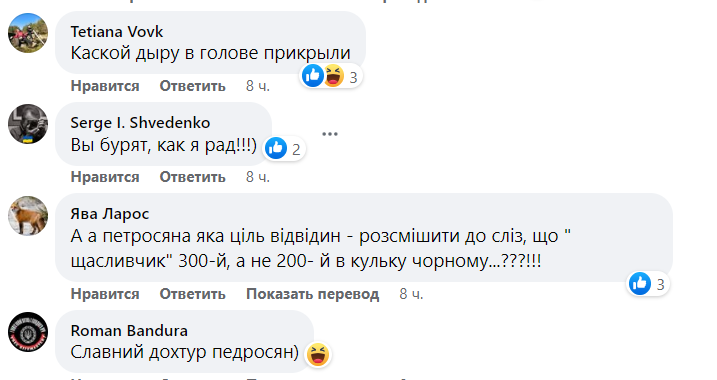
Task: View thumbs-up reaction on Ява Ларос comment
Action: (x=640, y=283)
